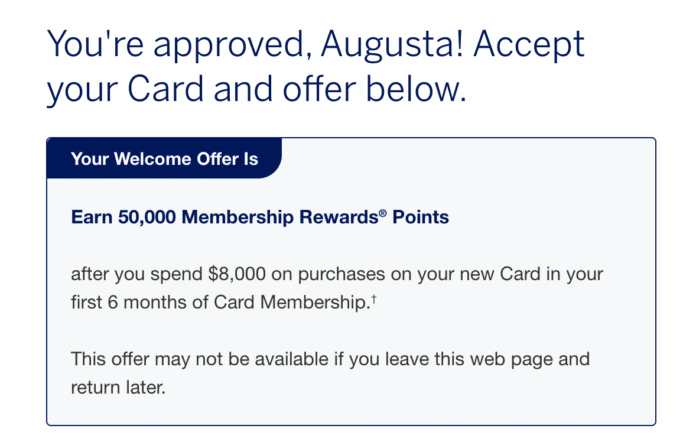Click the "your Card and offer below." heading line
Viewport: 696px width, 445px height.
tap(256, 90)
